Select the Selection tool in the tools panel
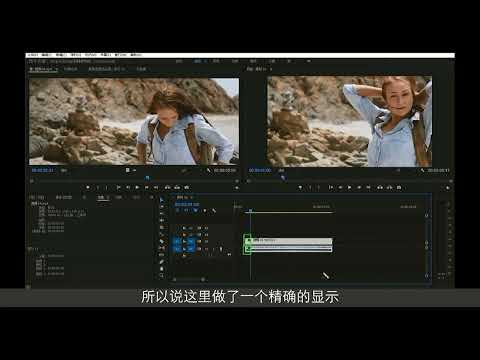The height and width of the screenshot is (360, 480). pyautogui.click(x=162, y=200)
